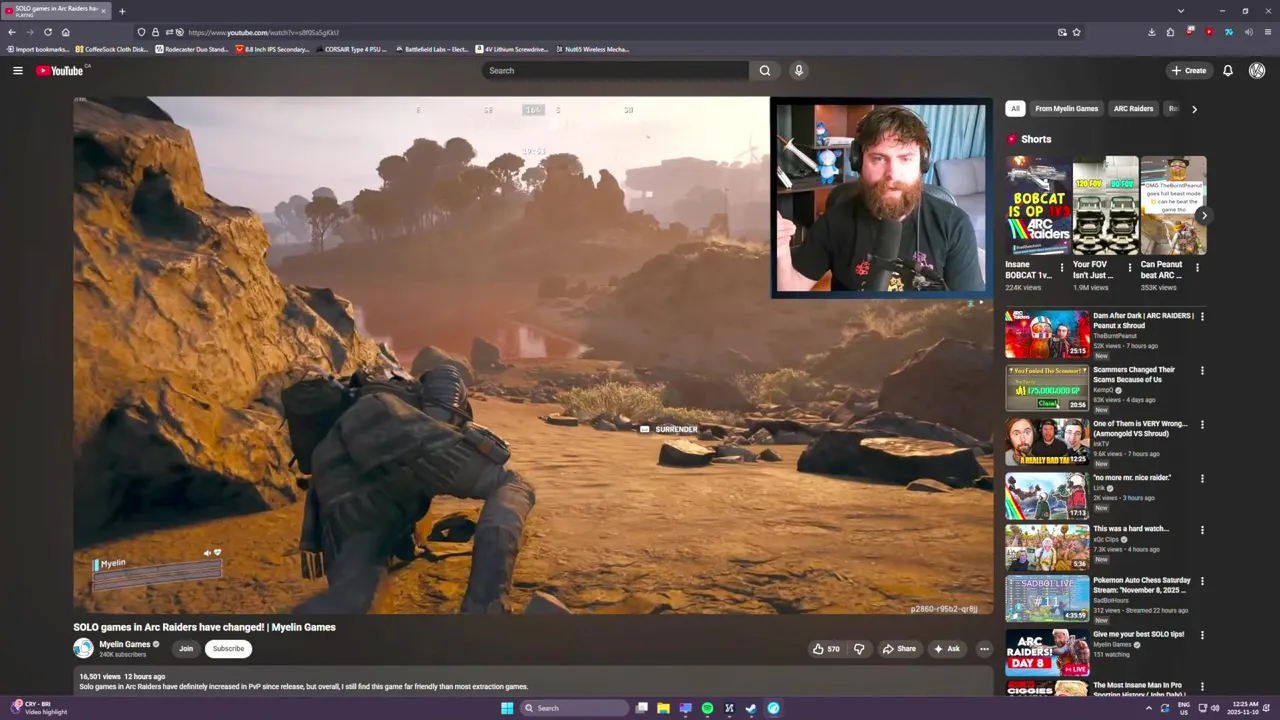Click the browser address bar URL
The image size is (1280, 720).
pyautogui.click(x=263, y=32)
